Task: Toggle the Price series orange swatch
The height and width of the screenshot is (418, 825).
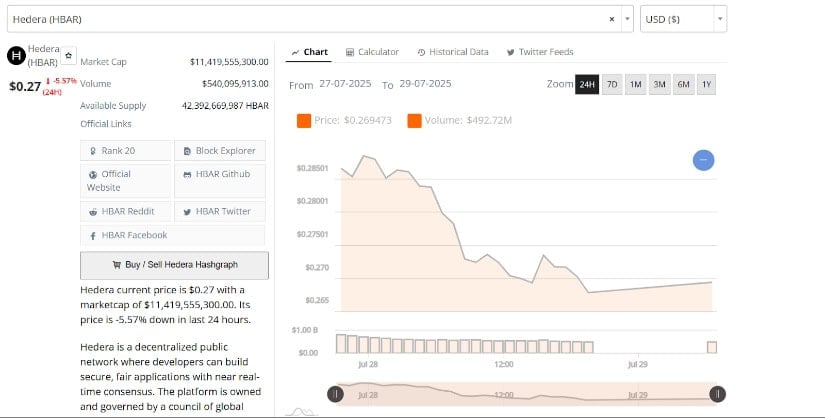Action: click(304, 121)
